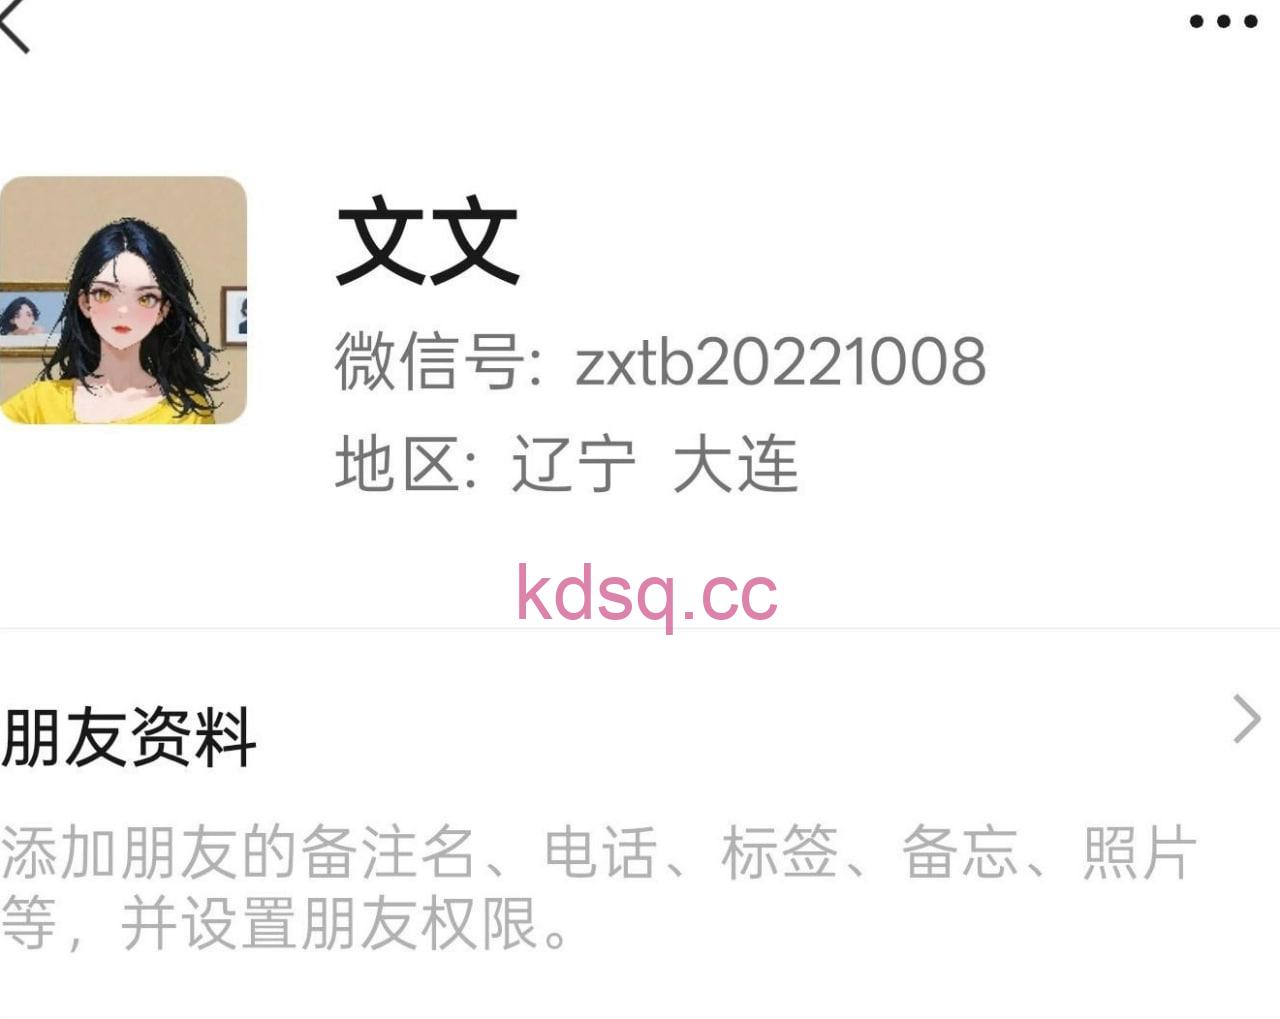
Task: Expand the 朋友资料 row chevron
Action: point(1246,719)
